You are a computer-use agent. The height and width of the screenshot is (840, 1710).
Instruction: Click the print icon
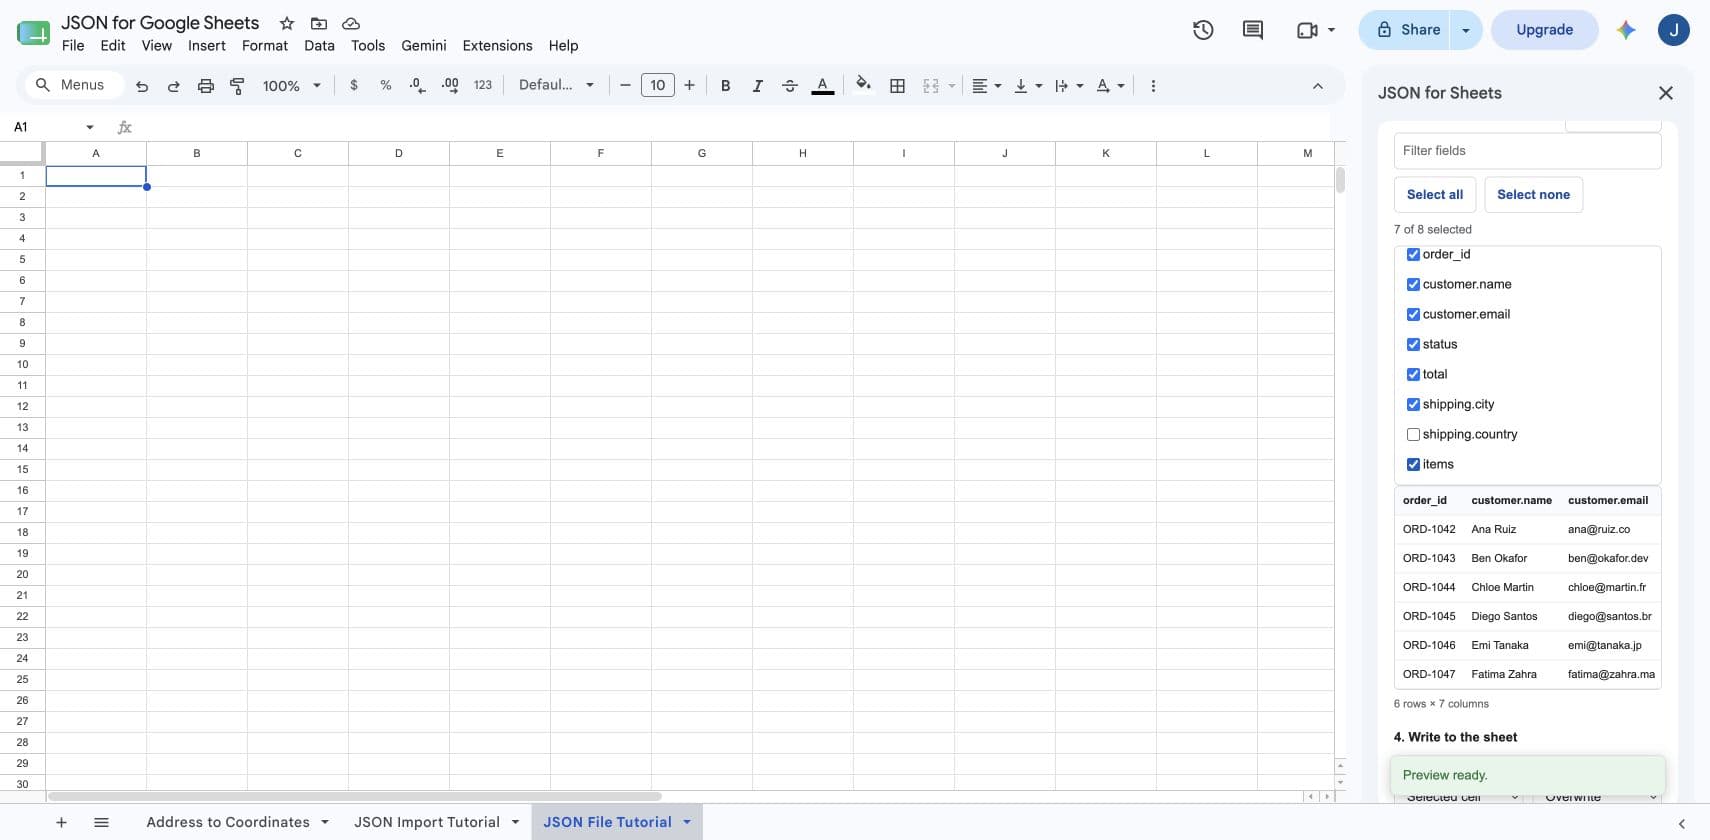click(x=206, y=86)
